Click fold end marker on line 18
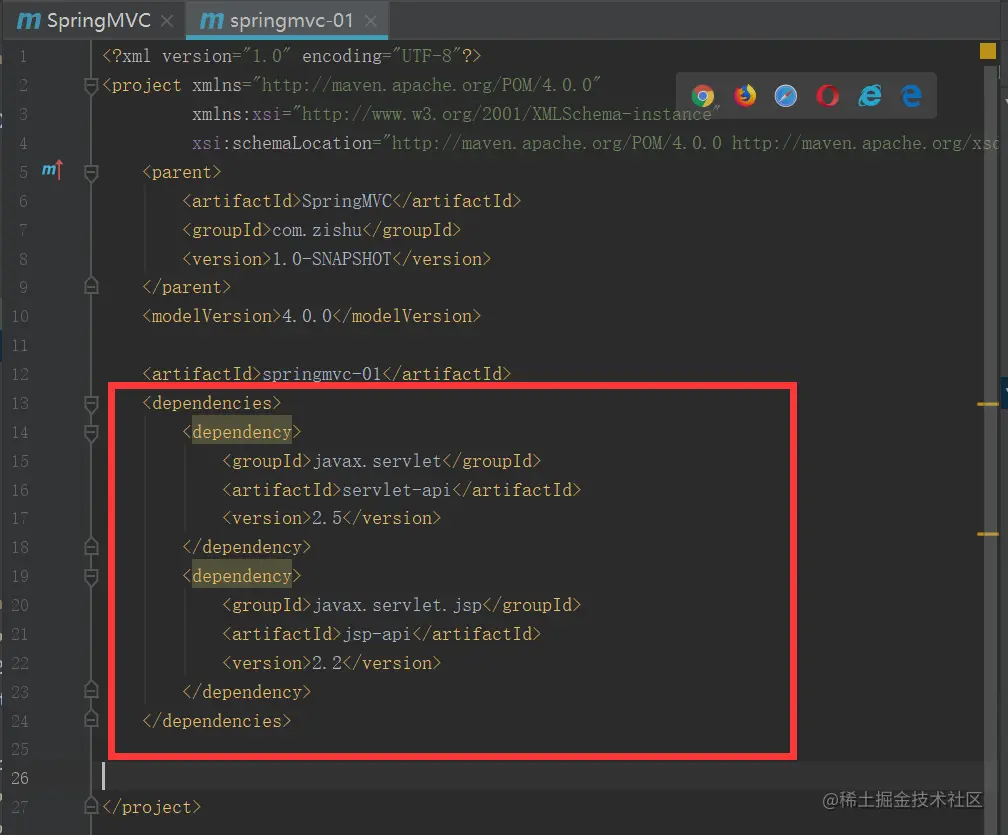Viewport: 1008px width, 835px height. point(91,546)
